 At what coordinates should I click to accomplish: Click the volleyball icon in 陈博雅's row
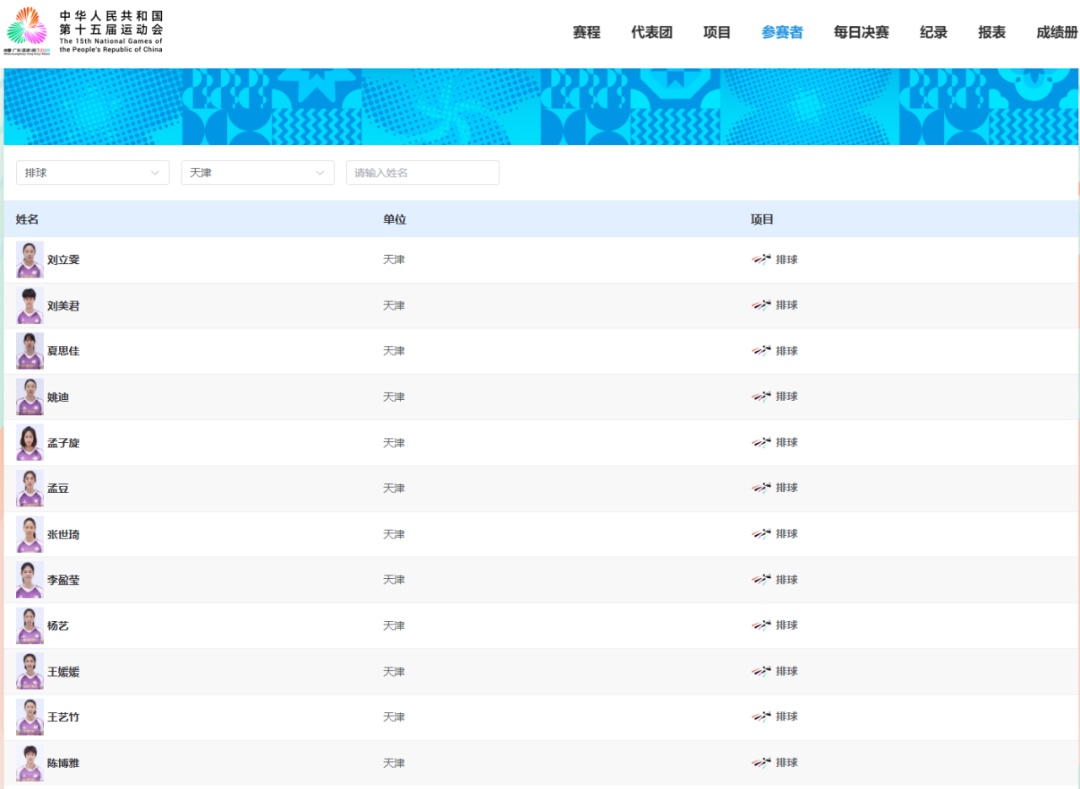coord(761,763)
